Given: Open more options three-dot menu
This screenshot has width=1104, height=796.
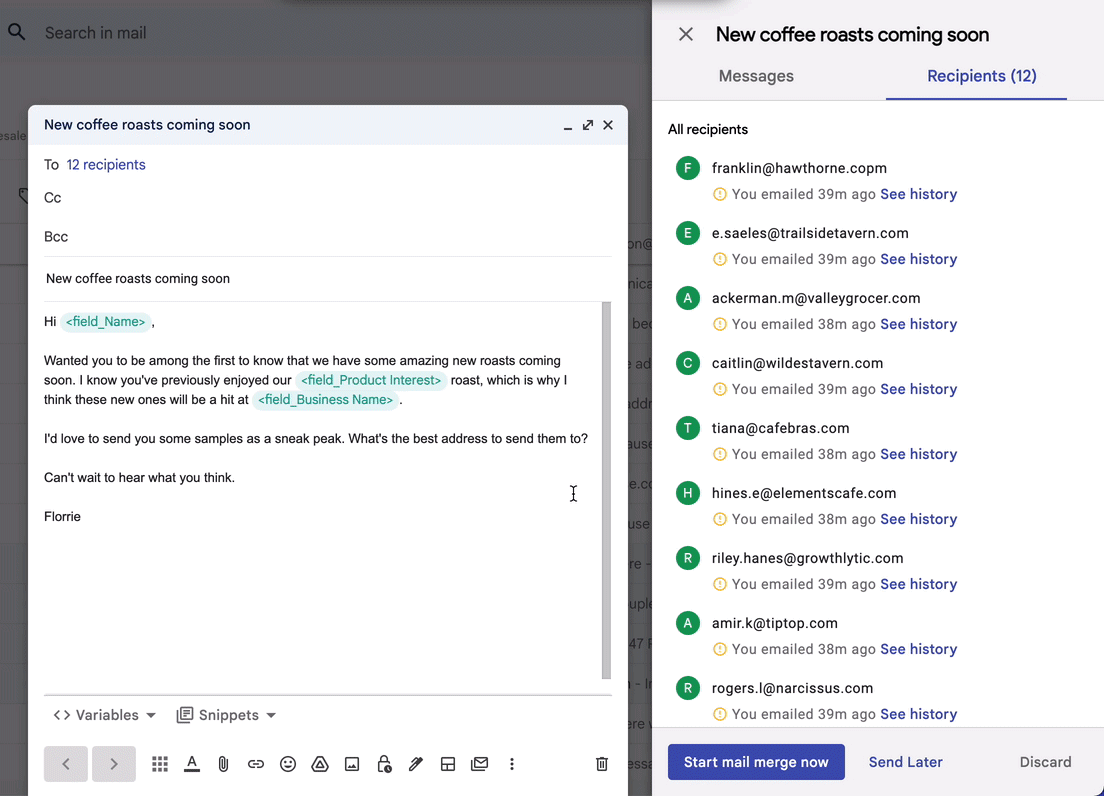Looking at the screenshot, I should [512, 764].
